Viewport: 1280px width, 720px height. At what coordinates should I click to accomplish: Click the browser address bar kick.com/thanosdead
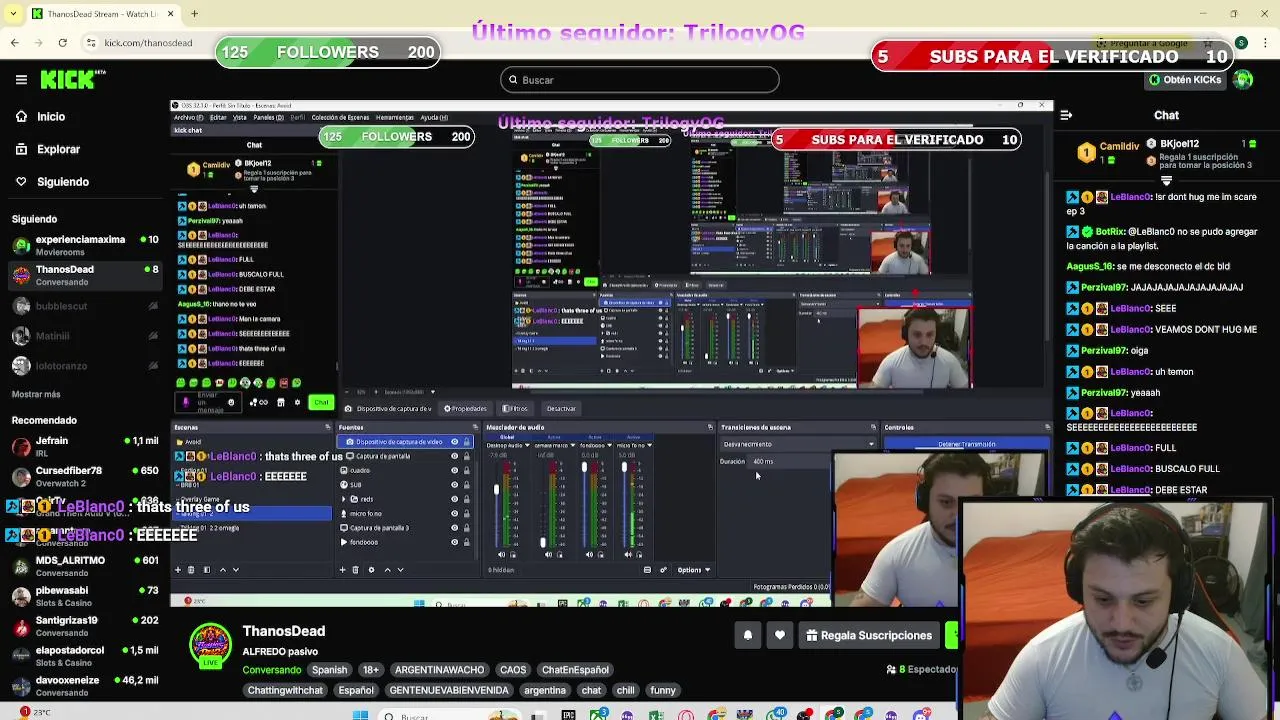(x=148, y=43)
